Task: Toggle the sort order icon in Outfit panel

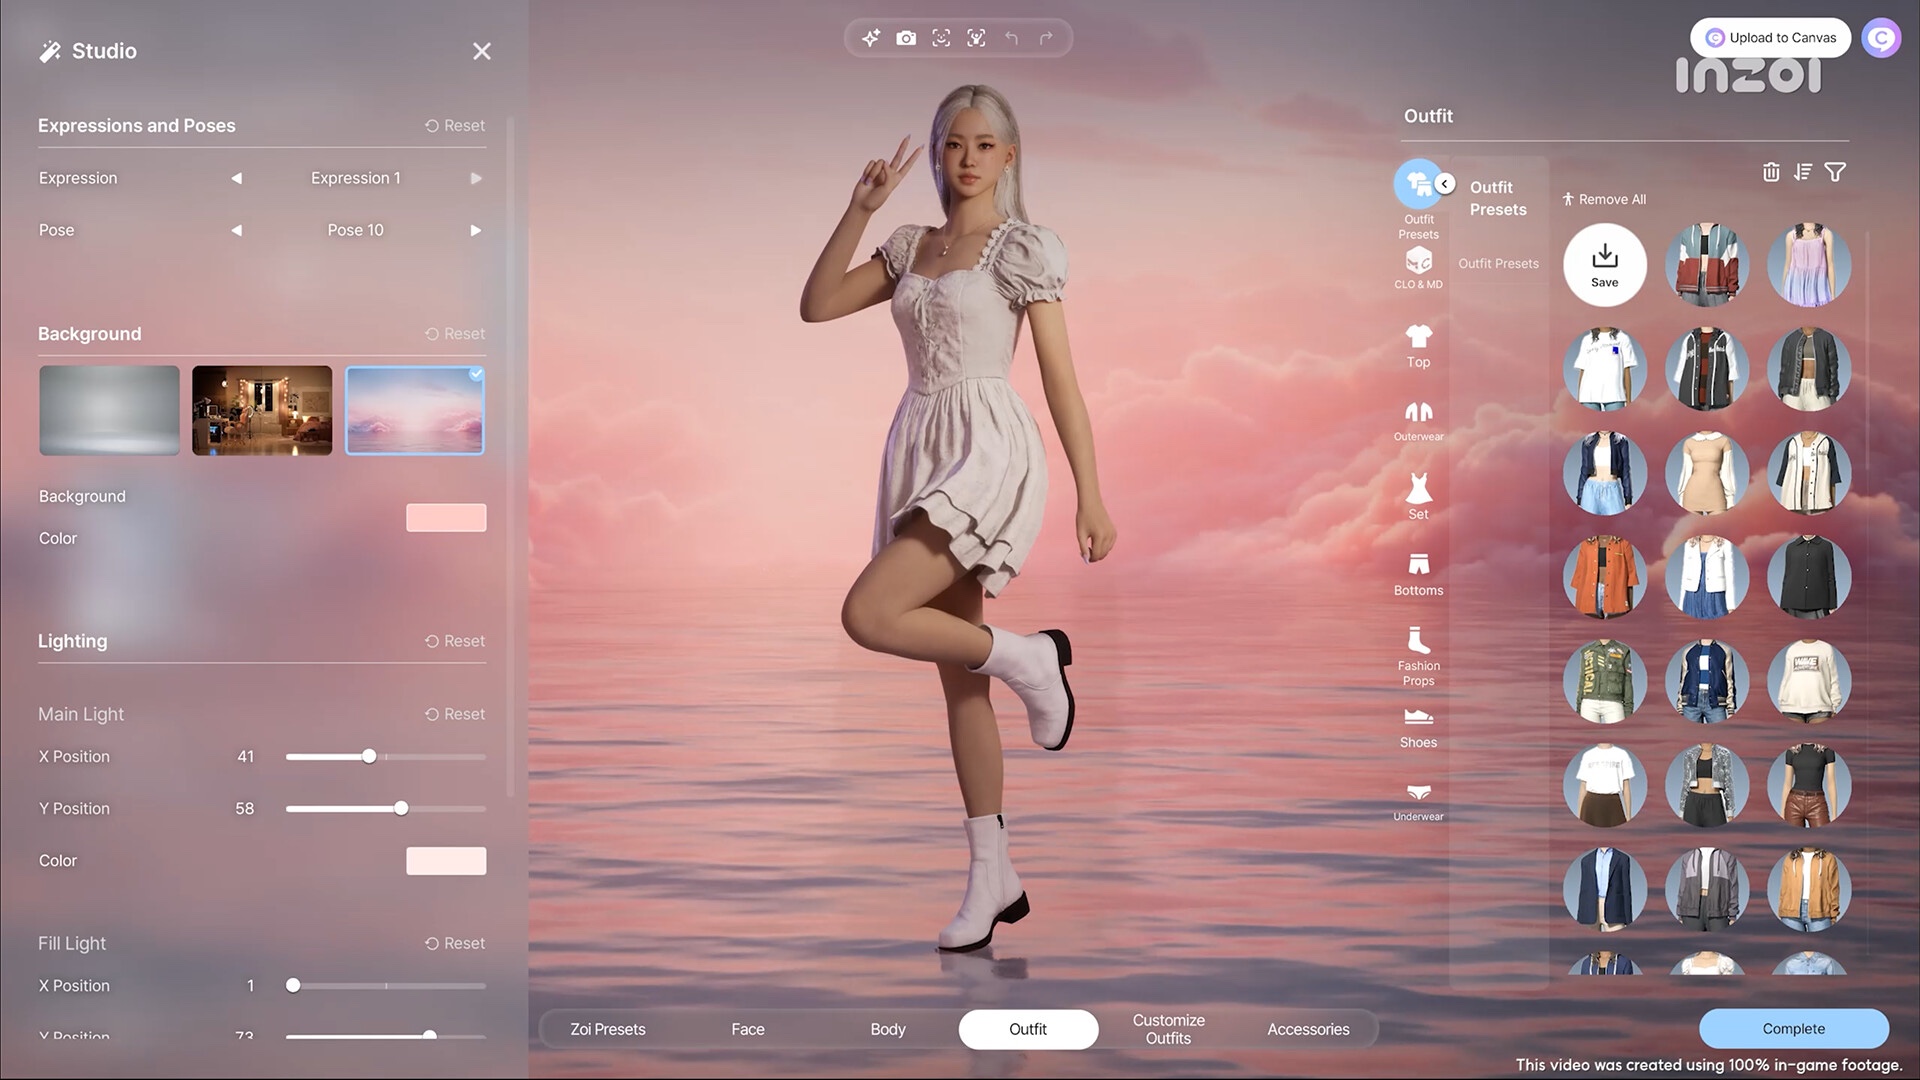Action: [x=1803, y=173]
